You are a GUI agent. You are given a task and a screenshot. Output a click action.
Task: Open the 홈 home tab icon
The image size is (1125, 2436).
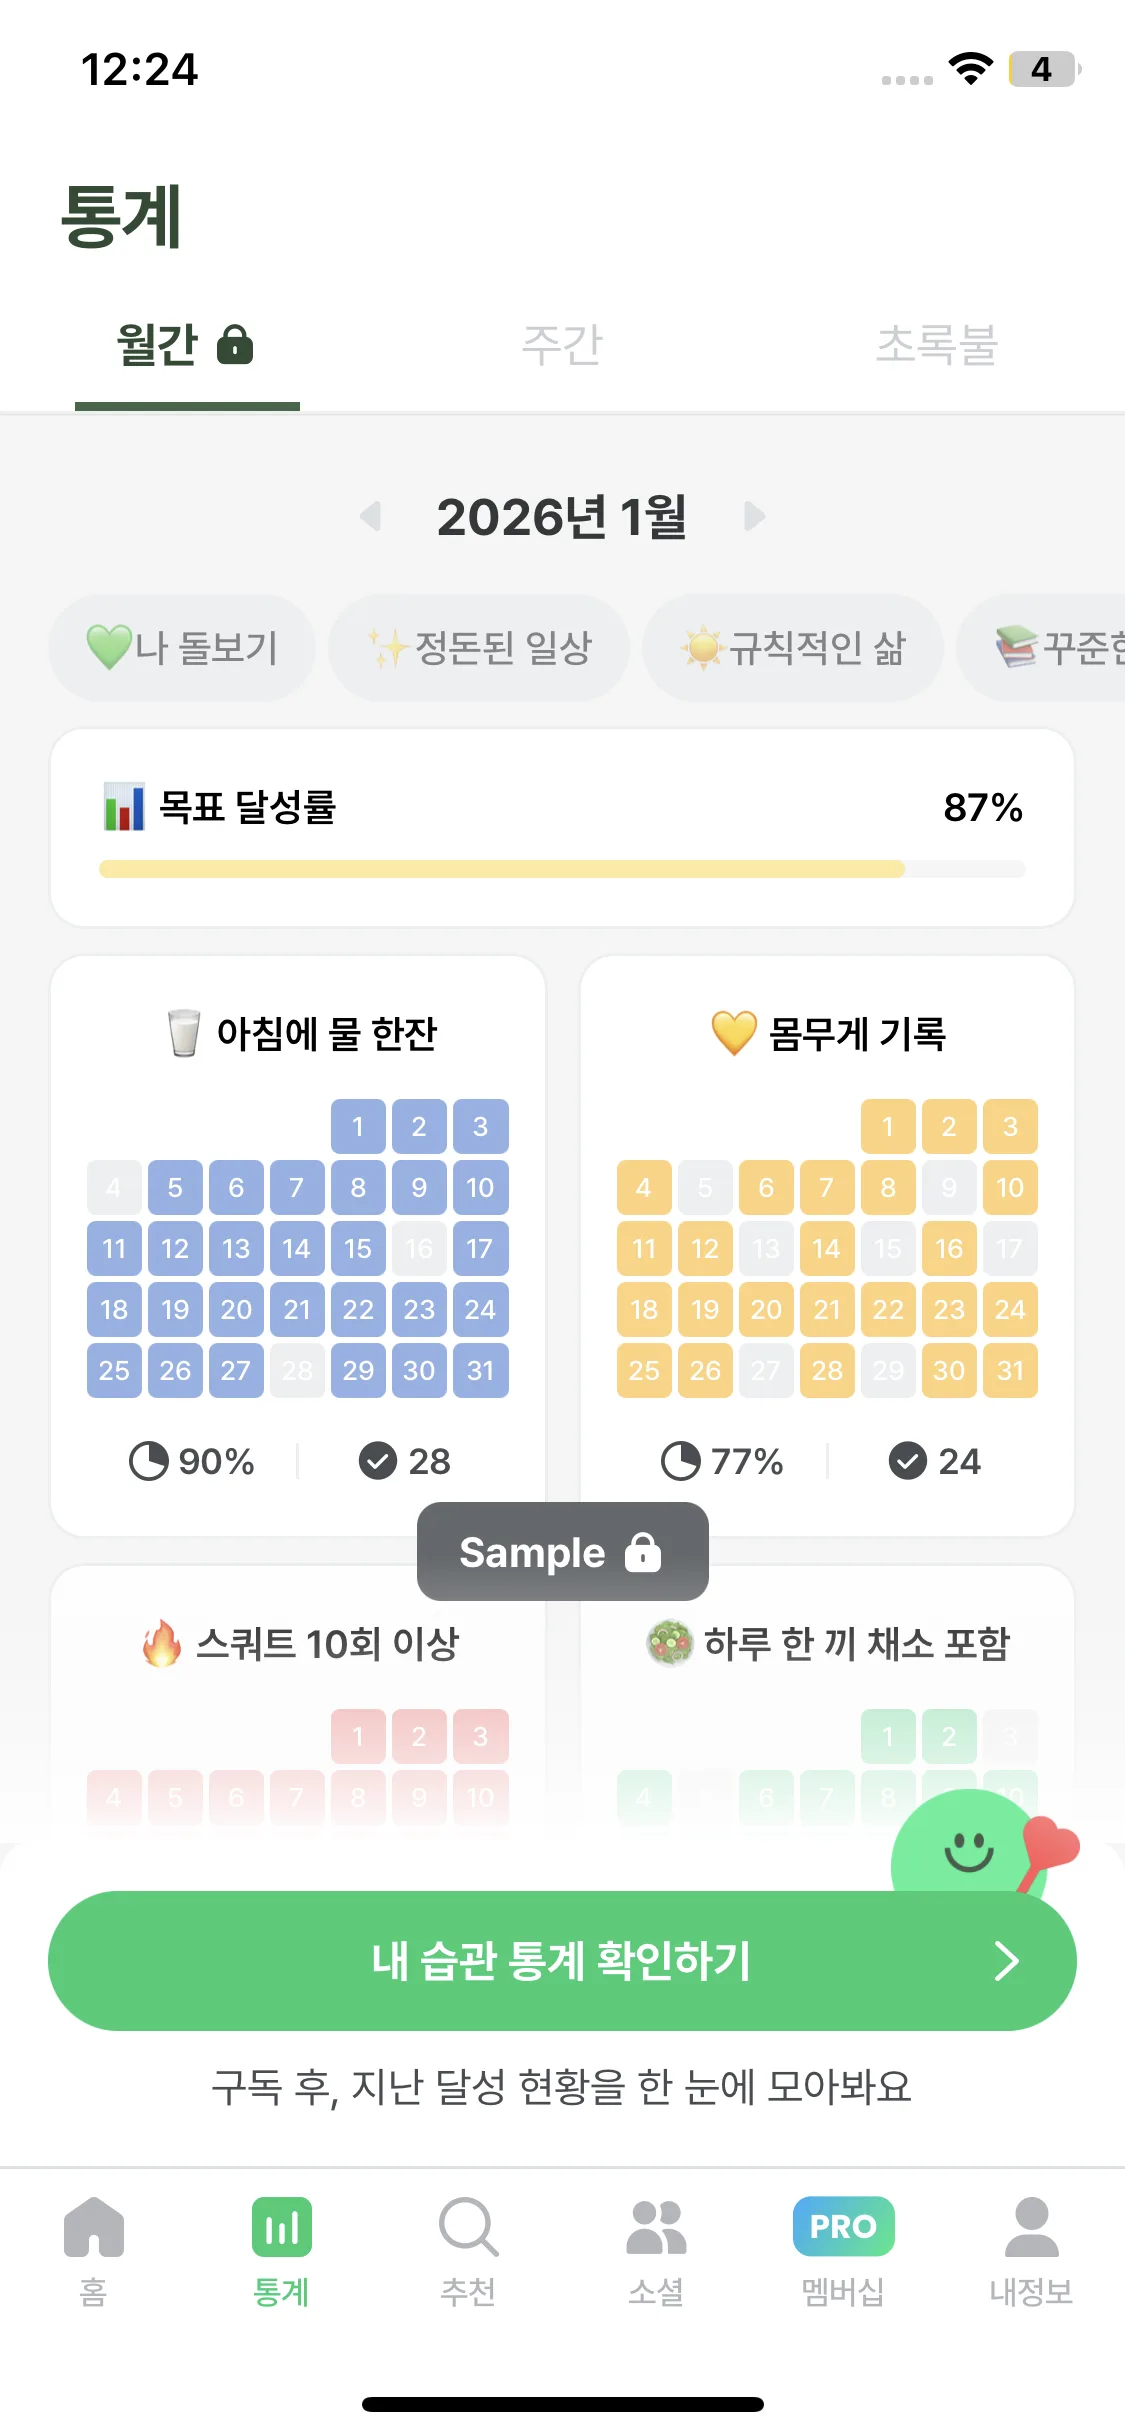point(93,2226)
